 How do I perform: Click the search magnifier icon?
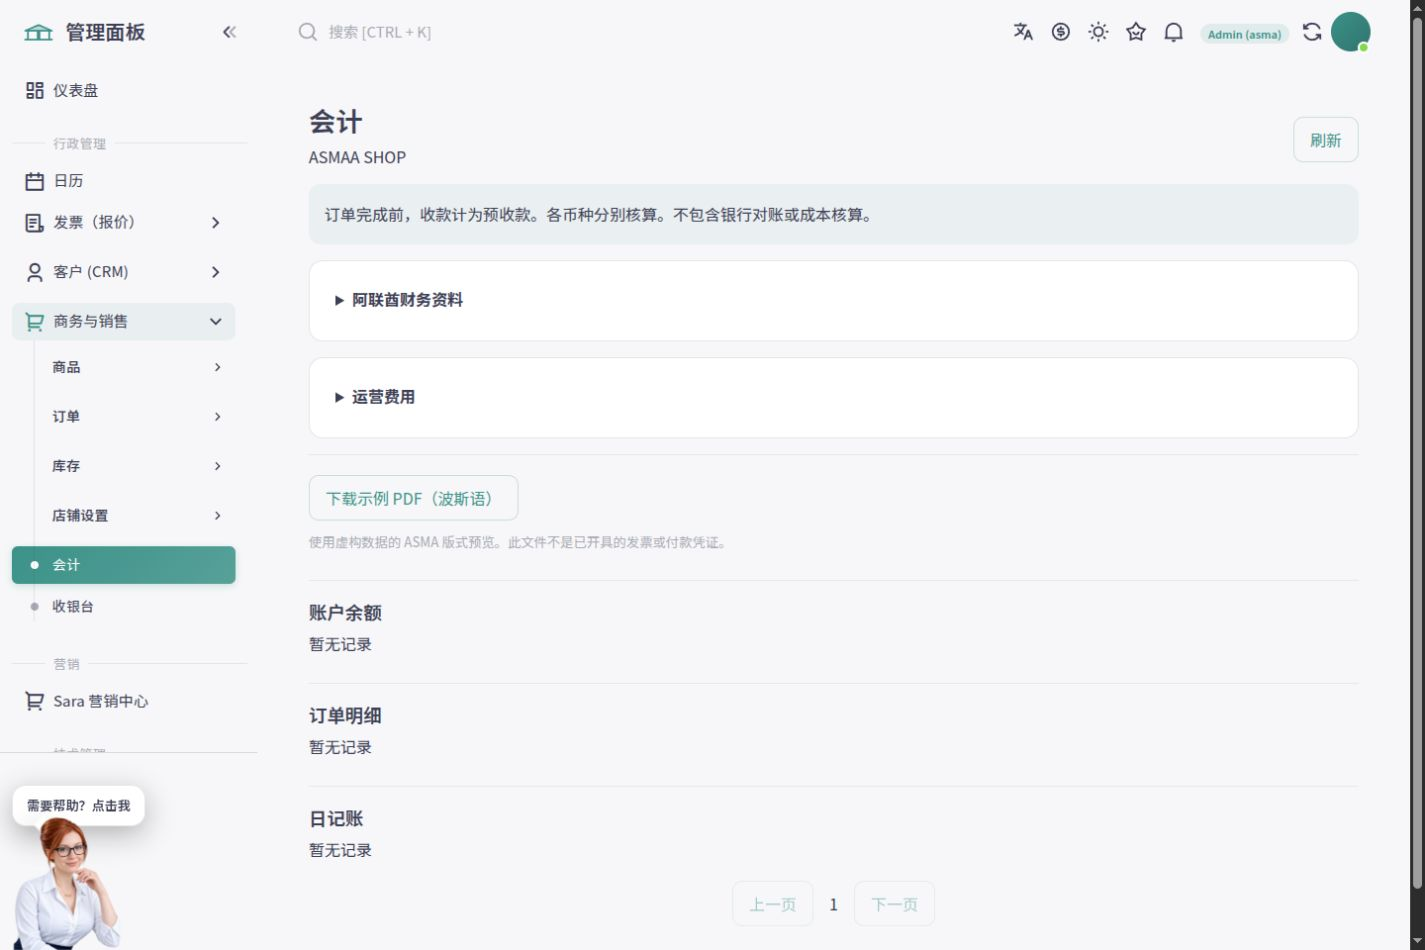pyautogui.click(x=308, y=32)
